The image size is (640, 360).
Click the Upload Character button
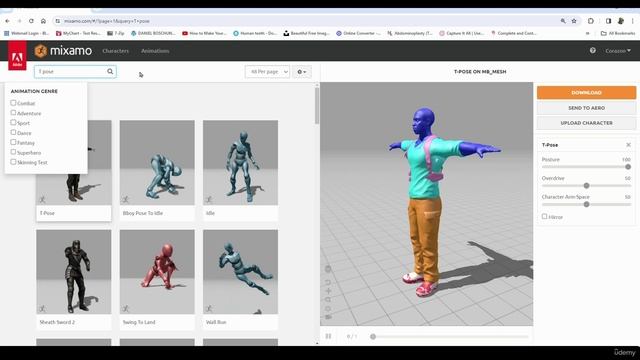pyautogui.click(x=586, y=123)
